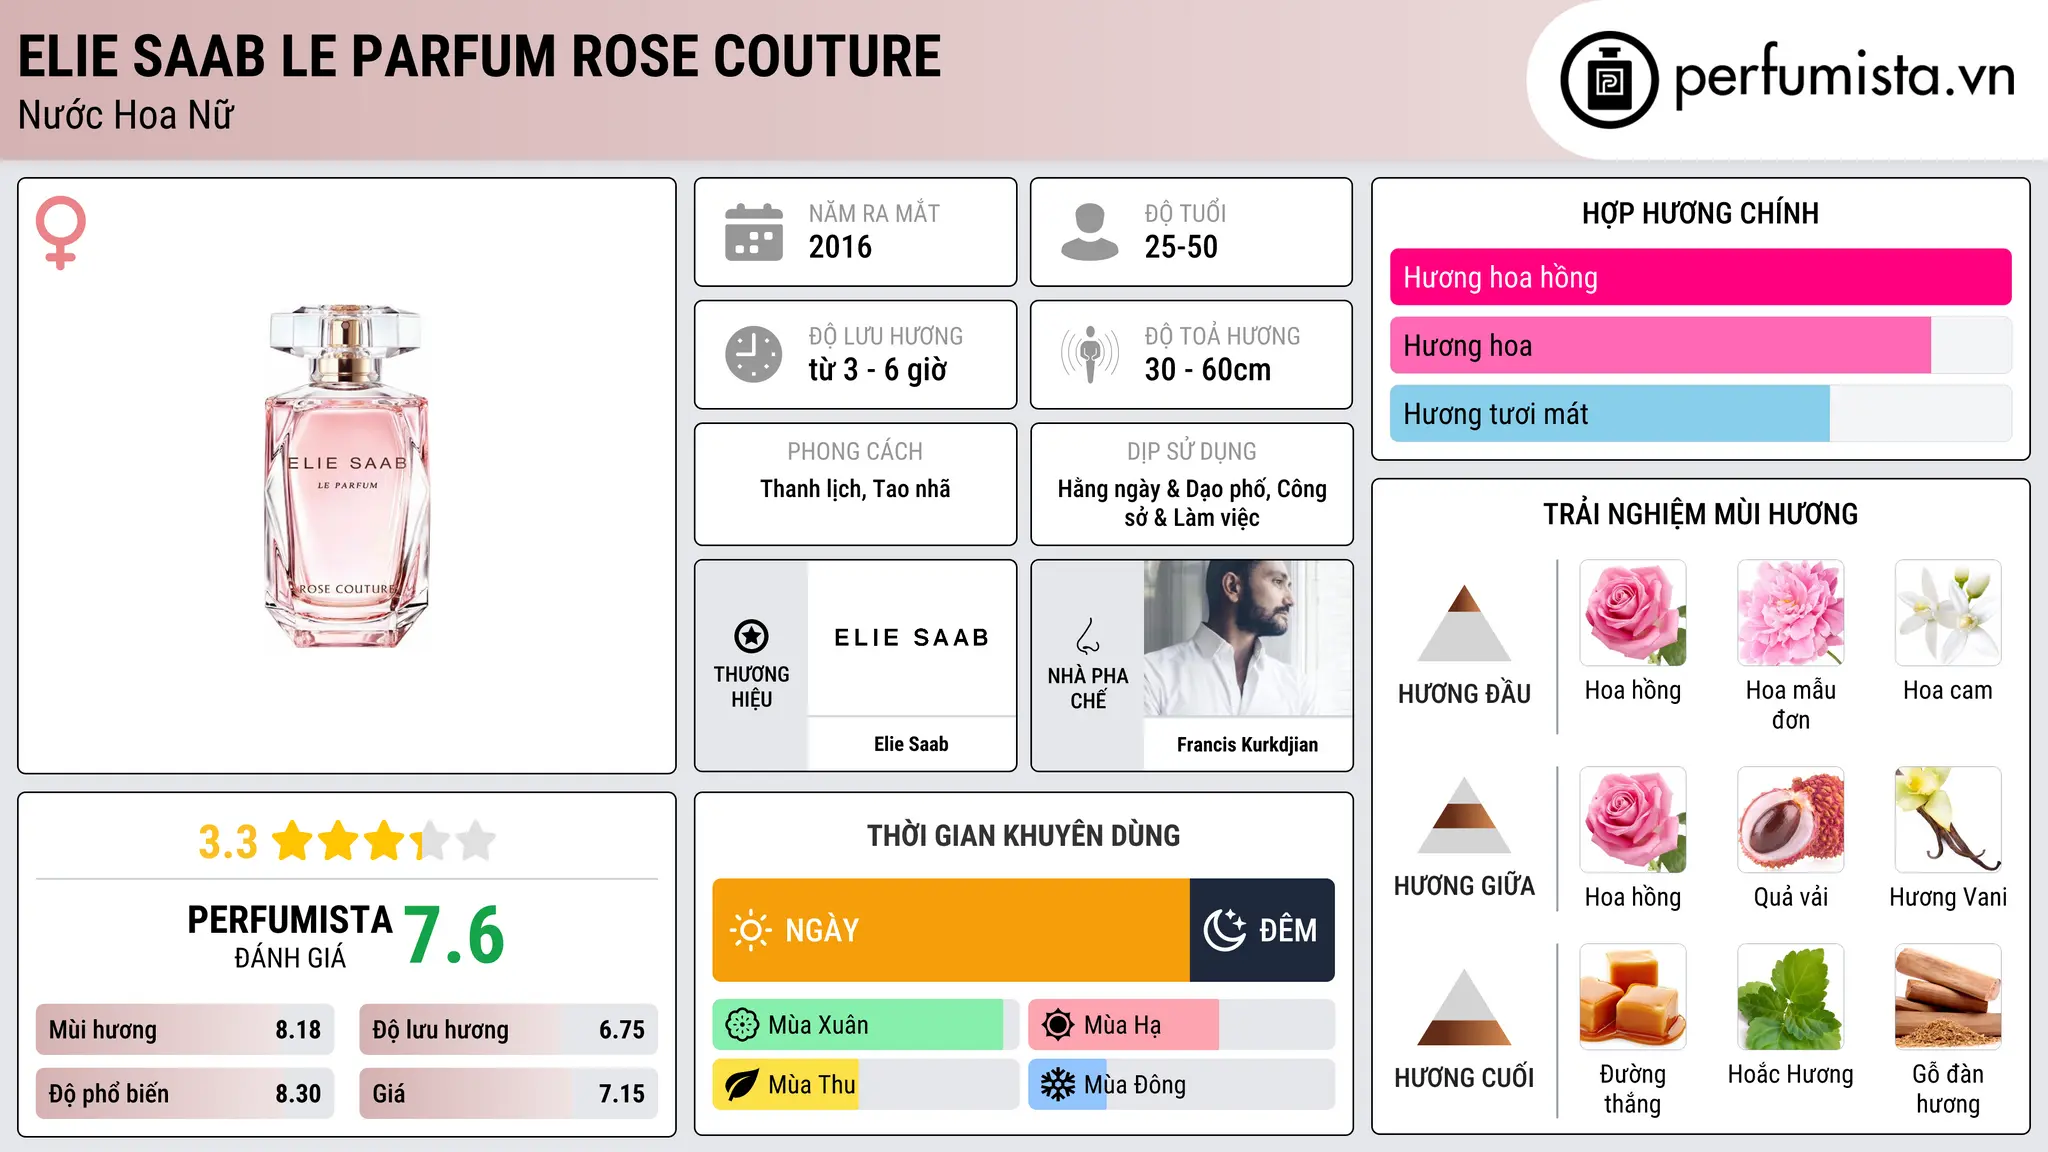
Task: Click the ELIE SAAB brand logo
Action: click(912, 637)
